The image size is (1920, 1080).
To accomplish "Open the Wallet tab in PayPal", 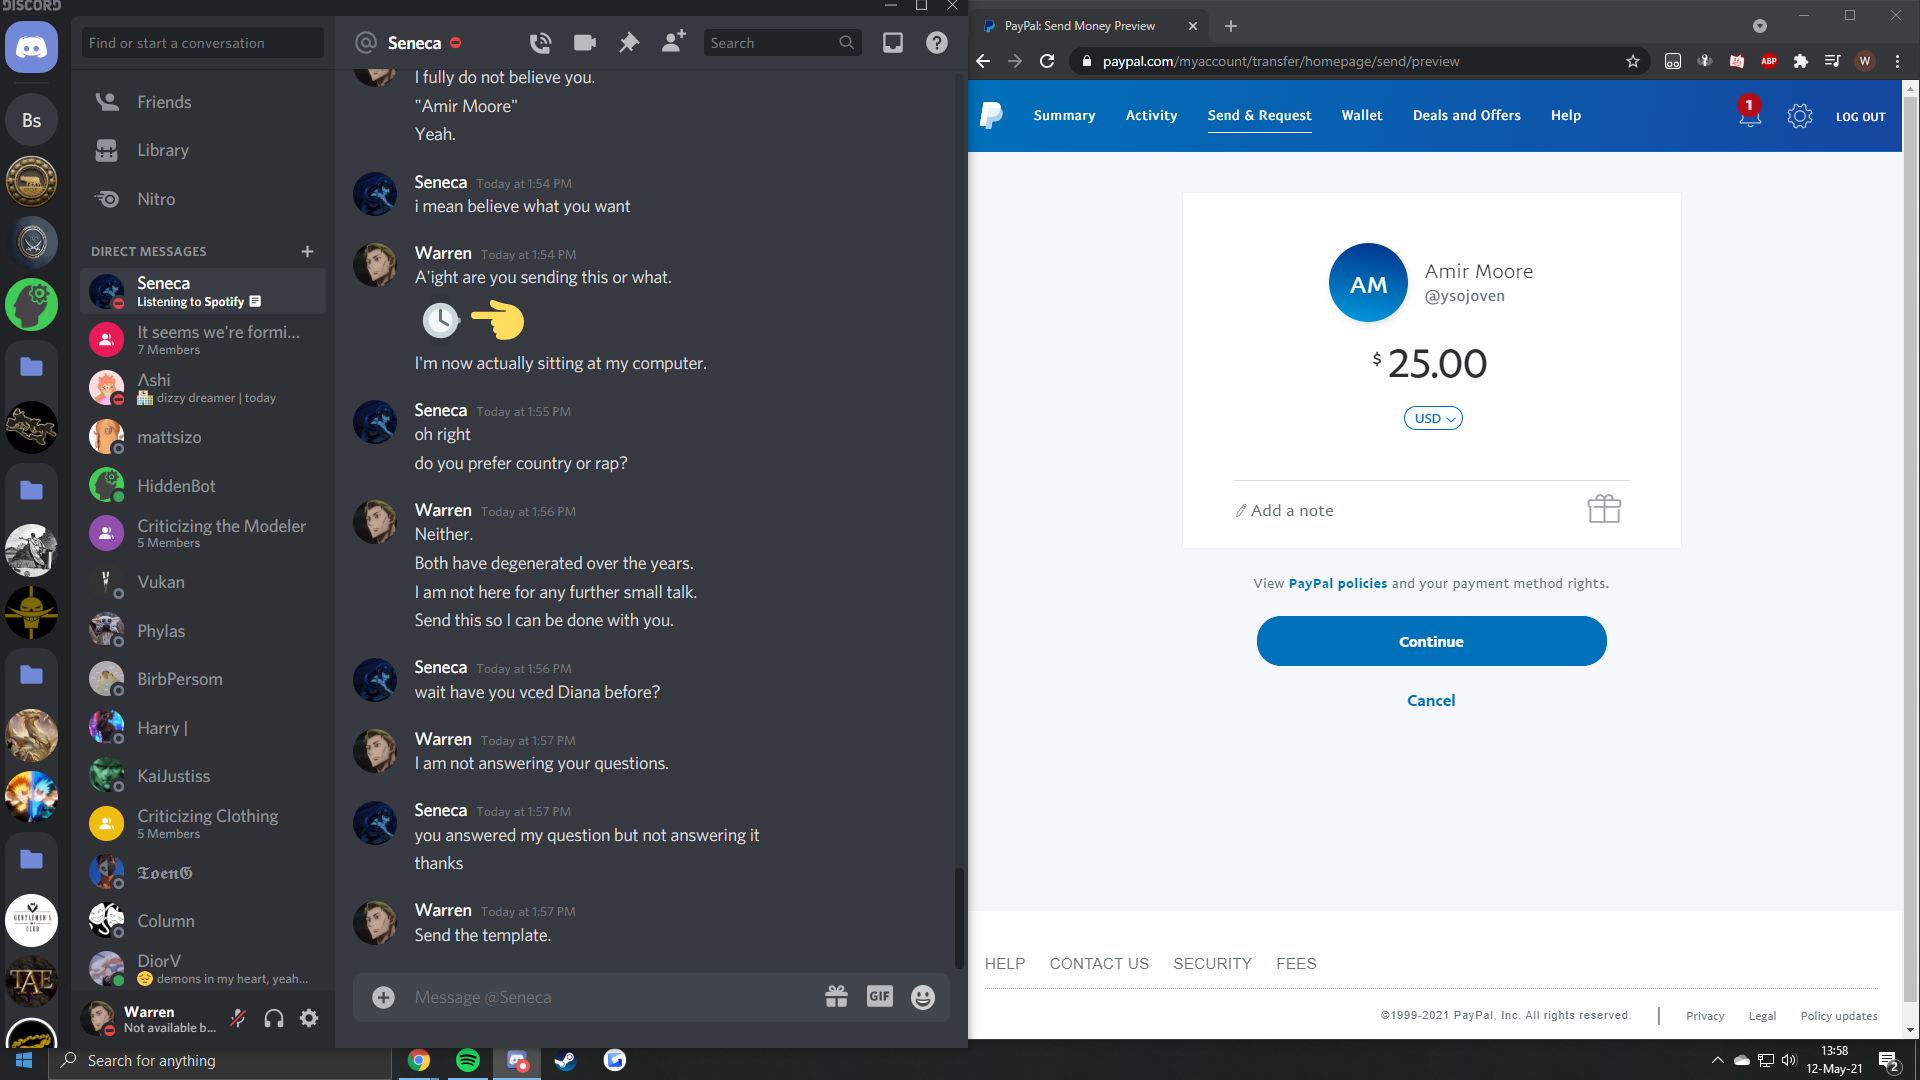I will (x=1362, y=115).
